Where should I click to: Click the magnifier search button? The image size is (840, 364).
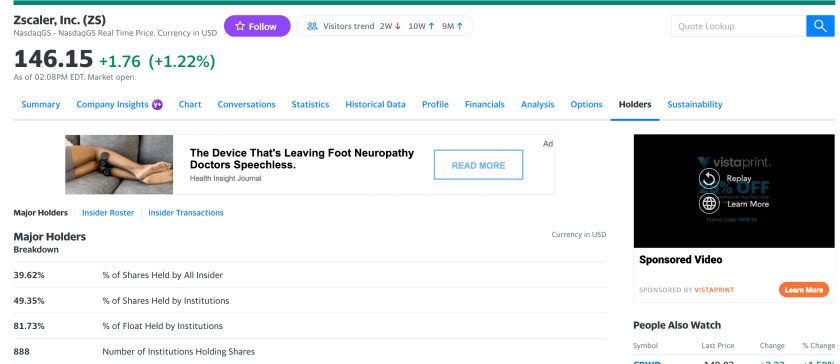(x=820, y=26)
